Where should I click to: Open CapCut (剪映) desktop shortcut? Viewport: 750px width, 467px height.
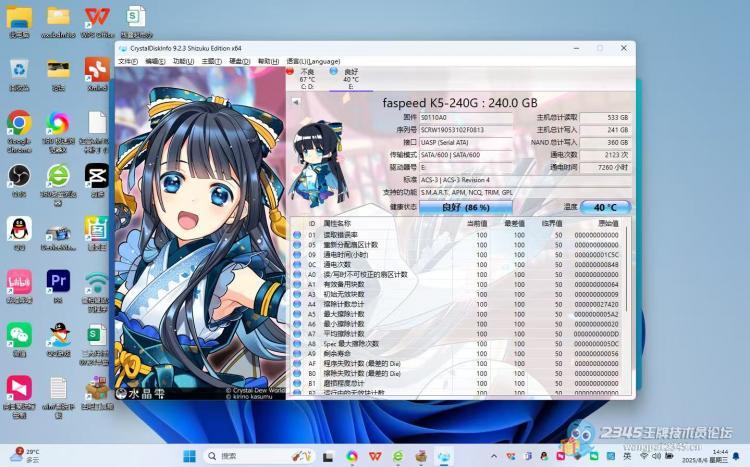(x=98, y=181)
